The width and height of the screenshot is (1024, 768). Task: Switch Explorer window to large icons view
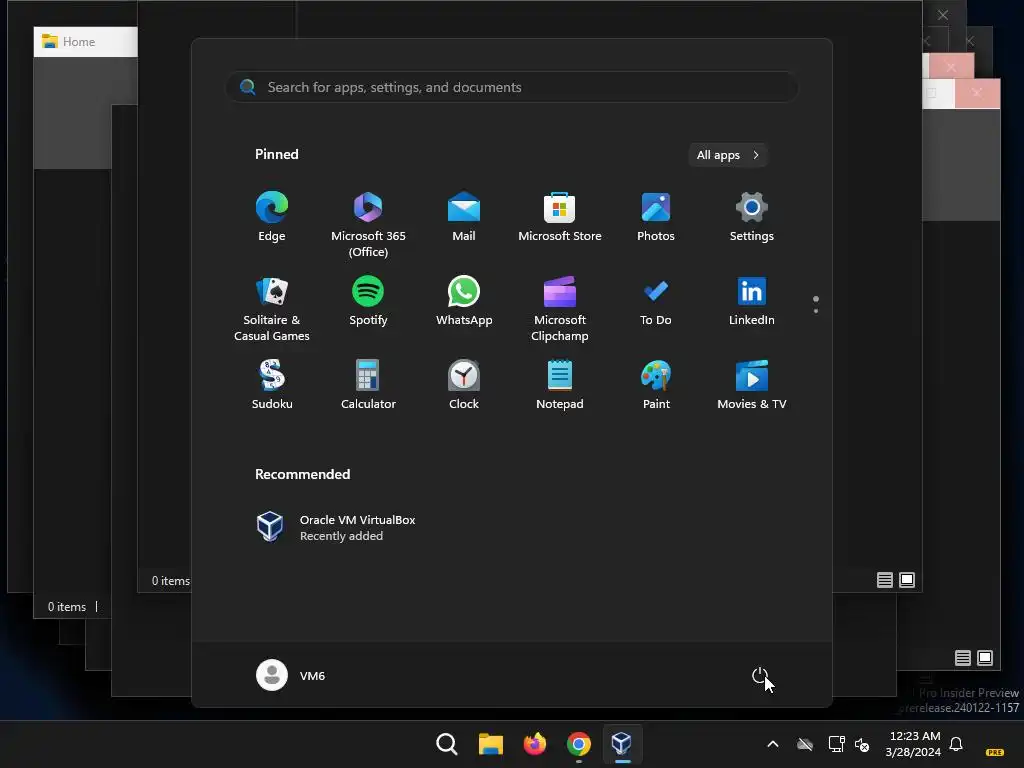907,580
